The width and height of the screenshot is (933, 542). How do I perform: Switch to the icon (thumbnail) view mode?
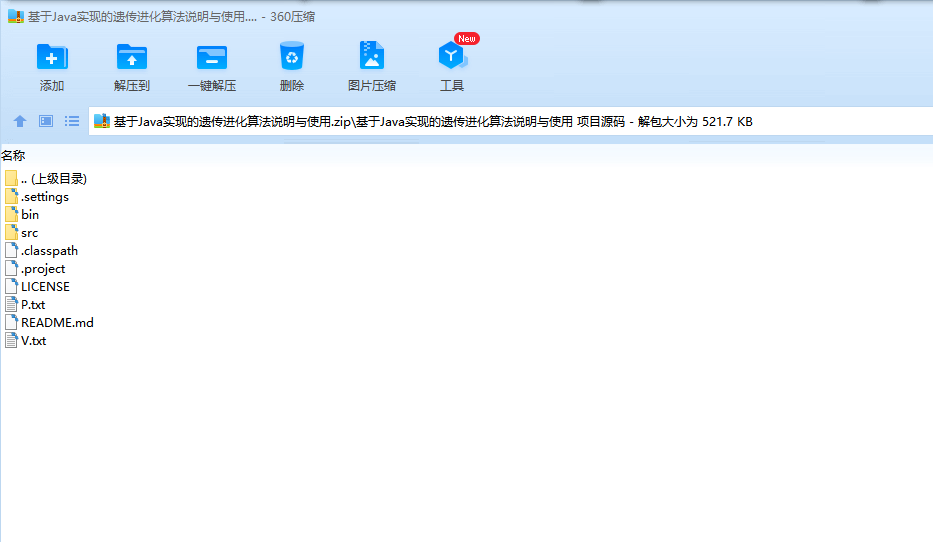point(46,121)
